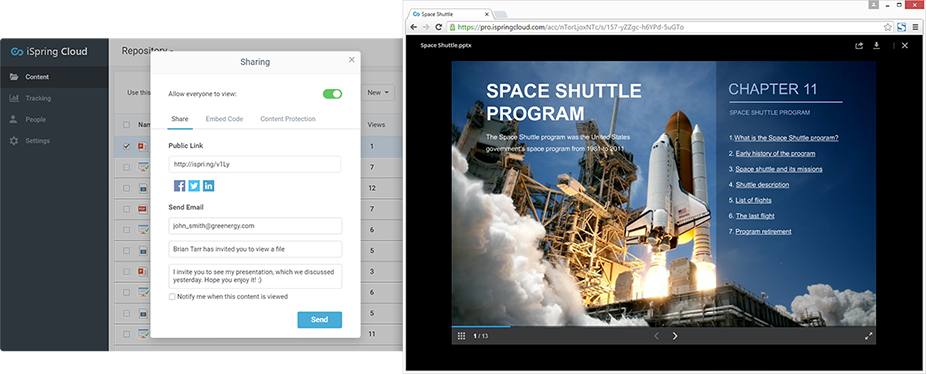Open the People section in the sidebar
The height and width of the screenshot is (374, 926).
[54, 119]
